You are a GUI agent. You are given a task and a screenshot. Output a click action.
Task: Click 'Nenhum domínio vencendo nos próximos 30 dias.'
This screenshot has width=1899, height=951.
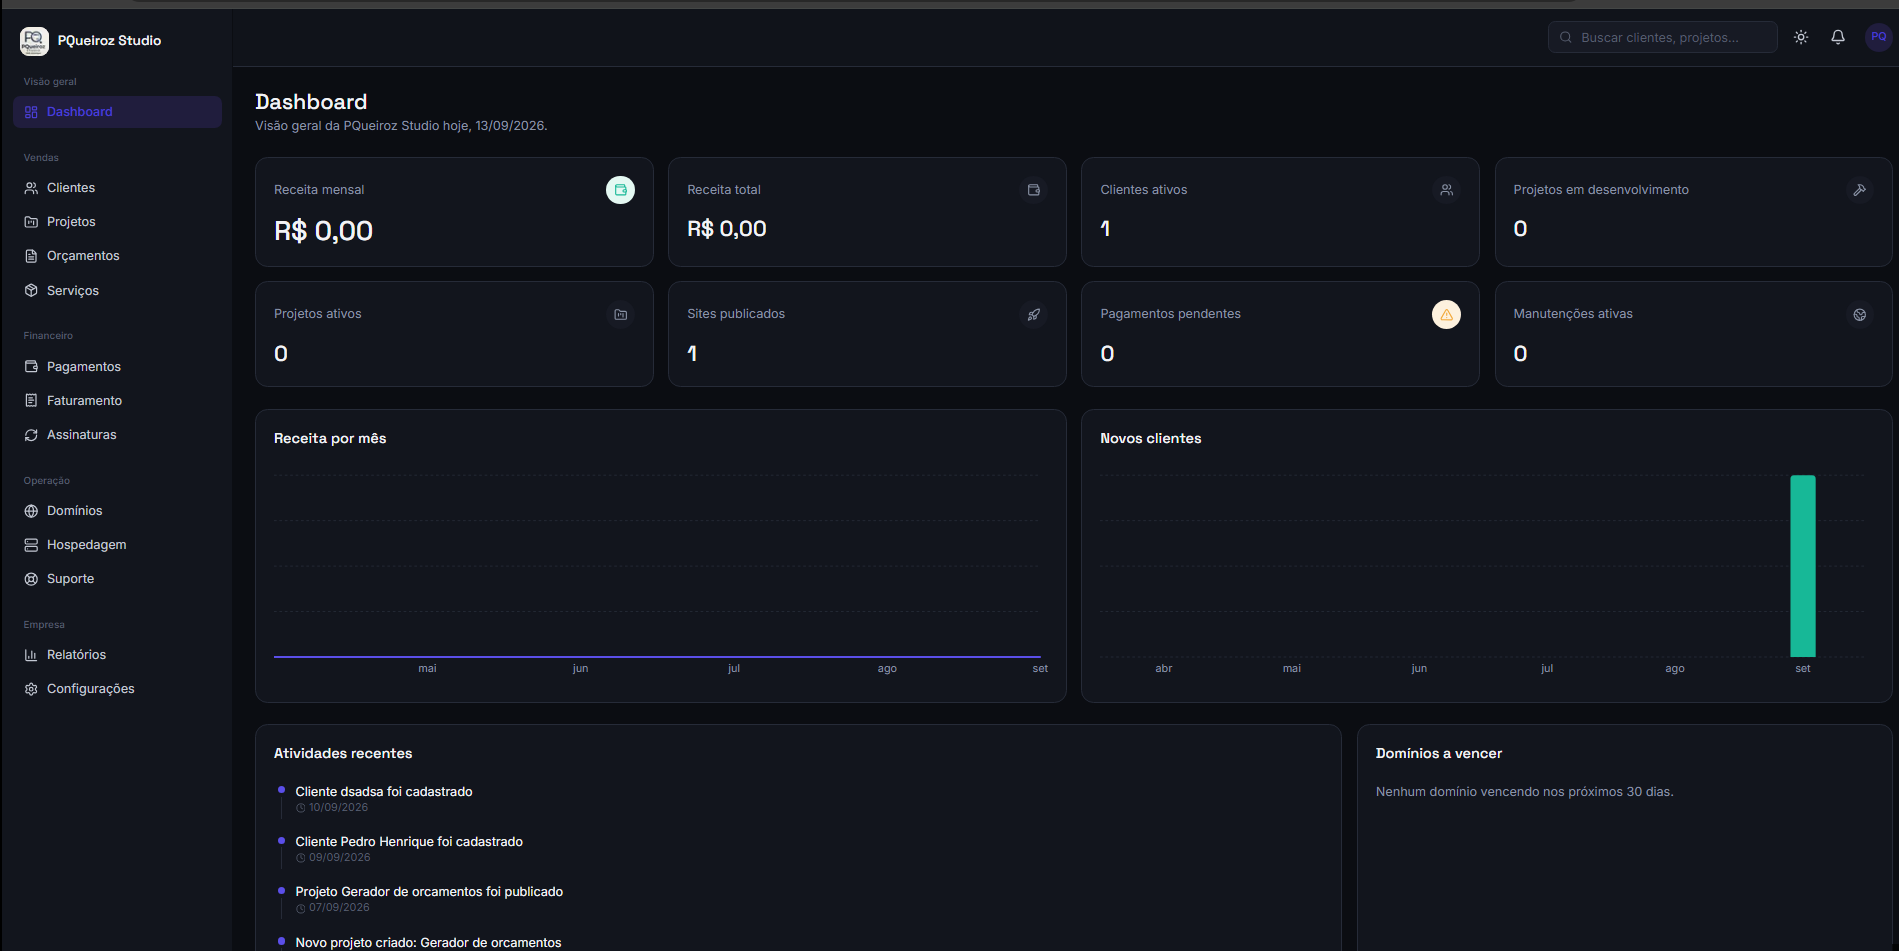[x=1525, y=792]
